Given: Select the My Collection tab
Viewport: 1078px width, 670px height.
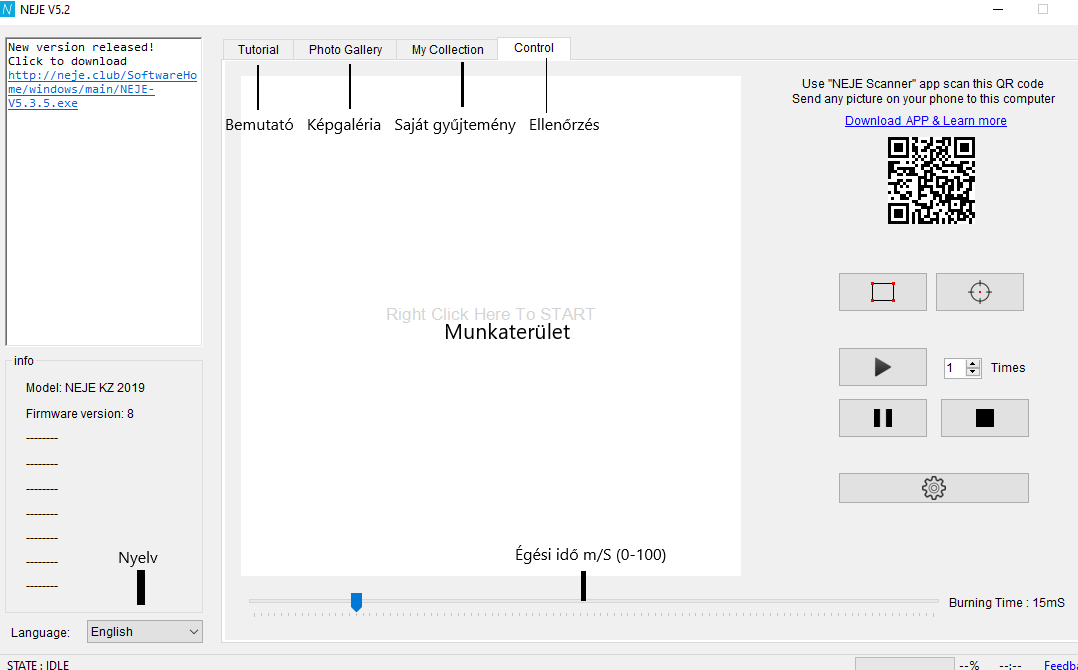Looking at the screenshot, I should tap(447, 50).
